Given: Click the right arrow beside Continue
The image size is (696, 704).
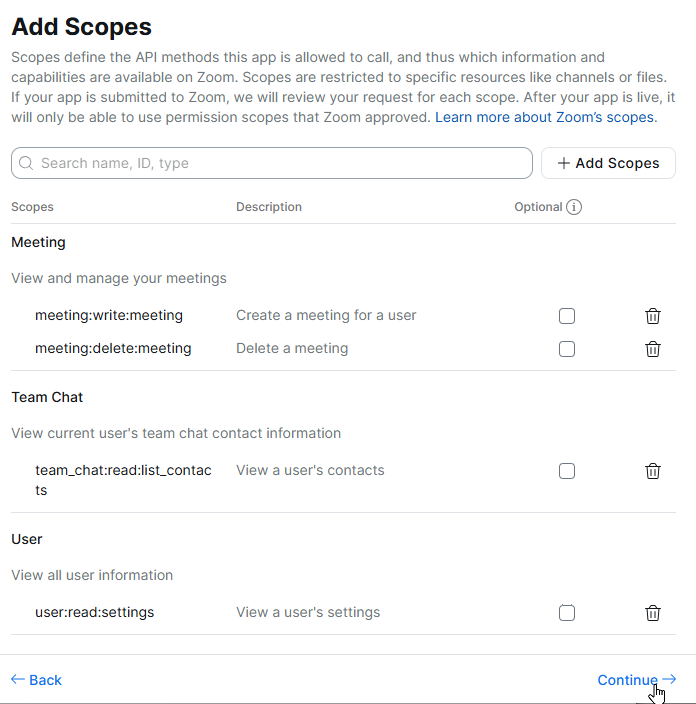Looking at the screenshot, I should coord(669,679).
